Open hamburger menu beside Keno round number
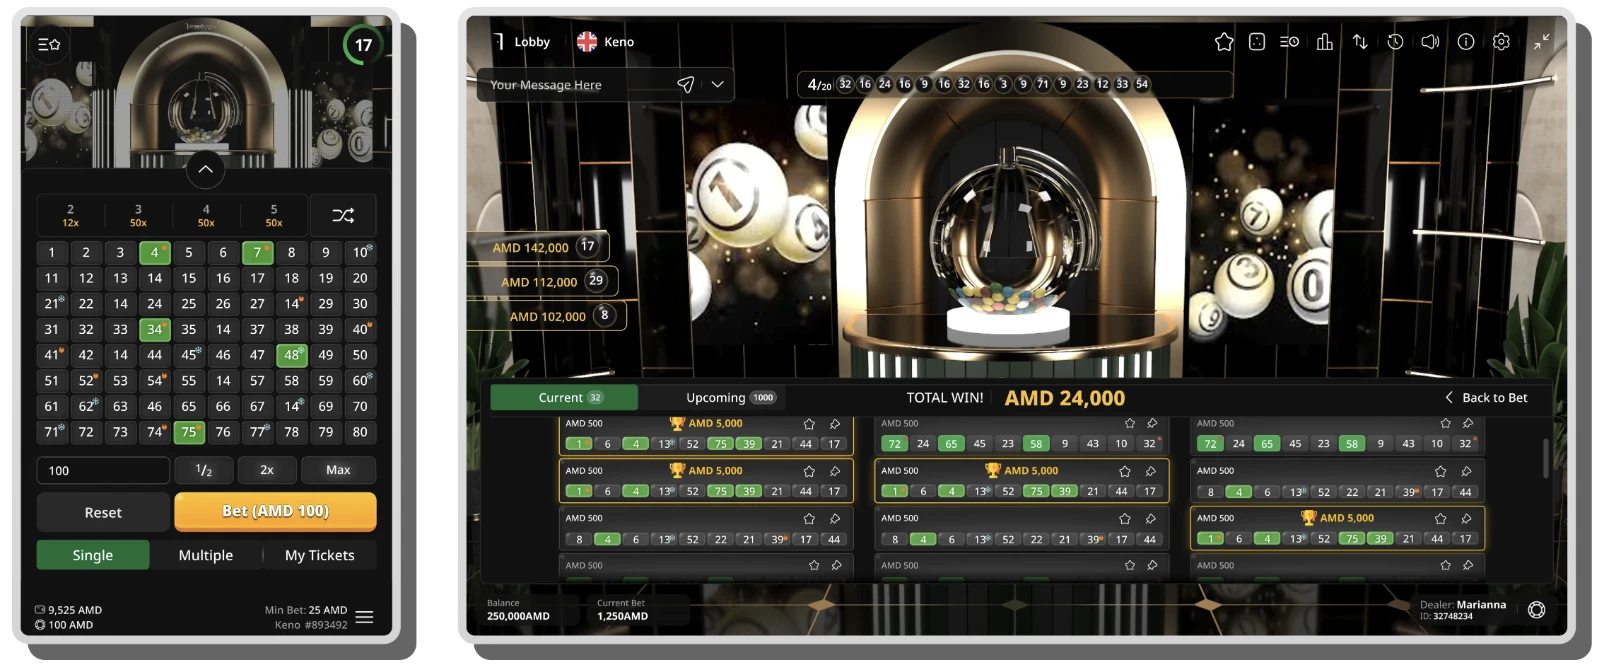 365,617
